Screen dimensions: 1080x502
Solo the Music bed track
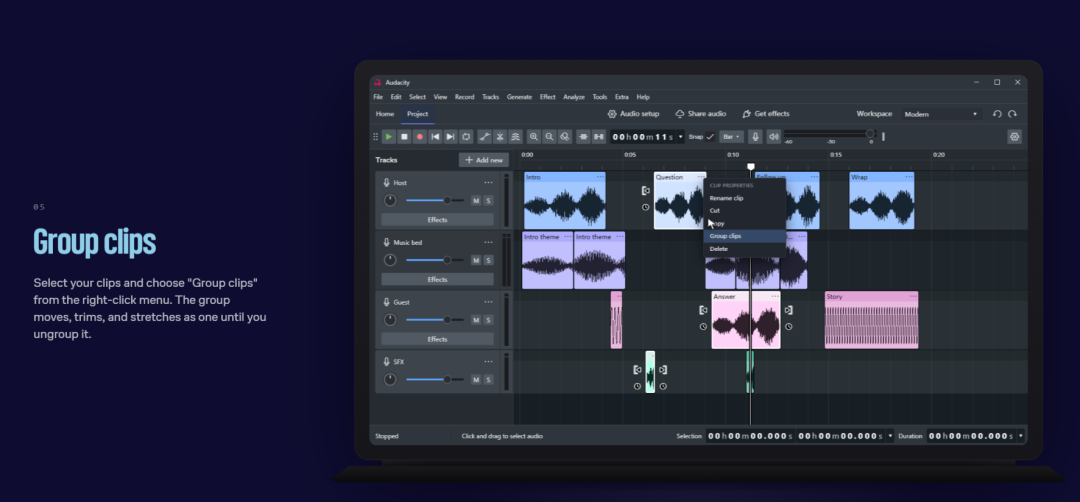click(x=488, y=260)
